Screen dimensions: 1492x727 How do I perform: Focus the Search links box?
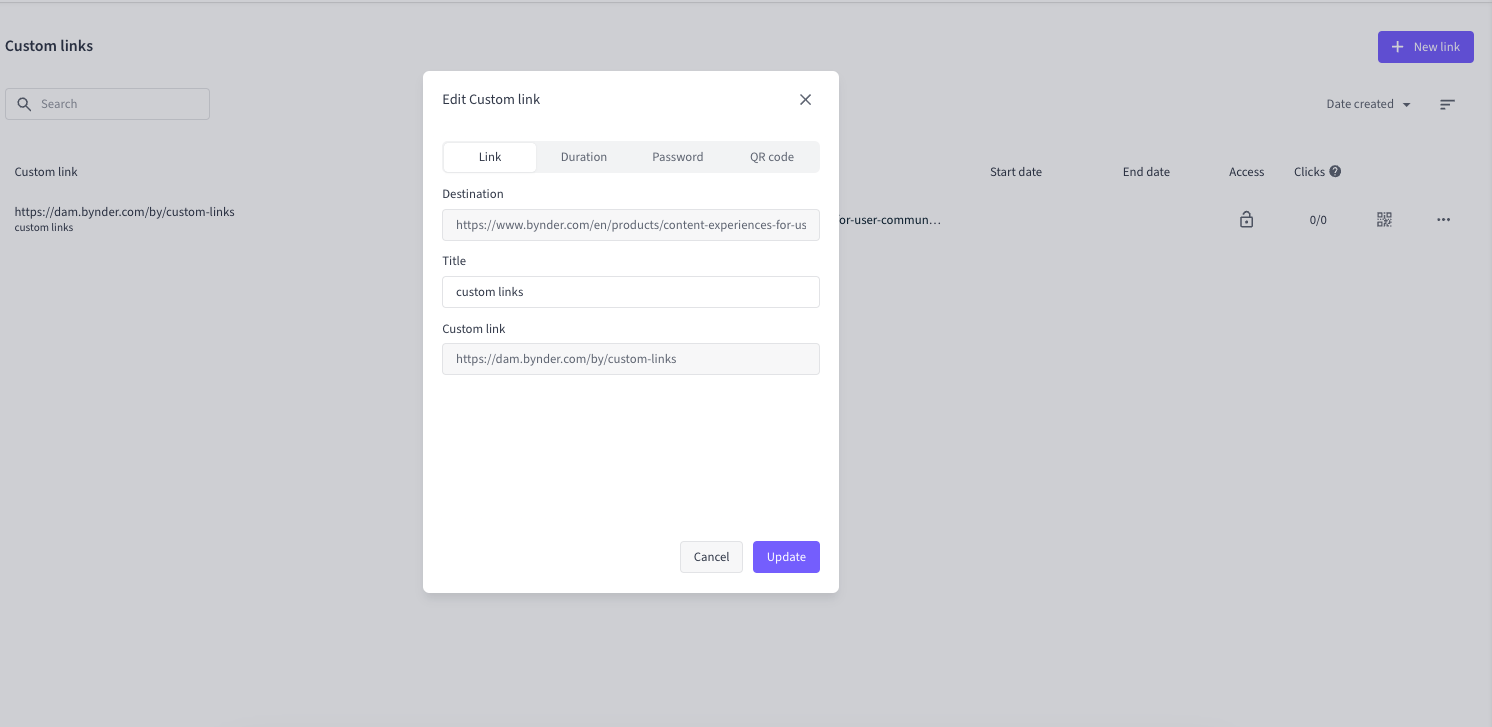click(x=108, y=104)
